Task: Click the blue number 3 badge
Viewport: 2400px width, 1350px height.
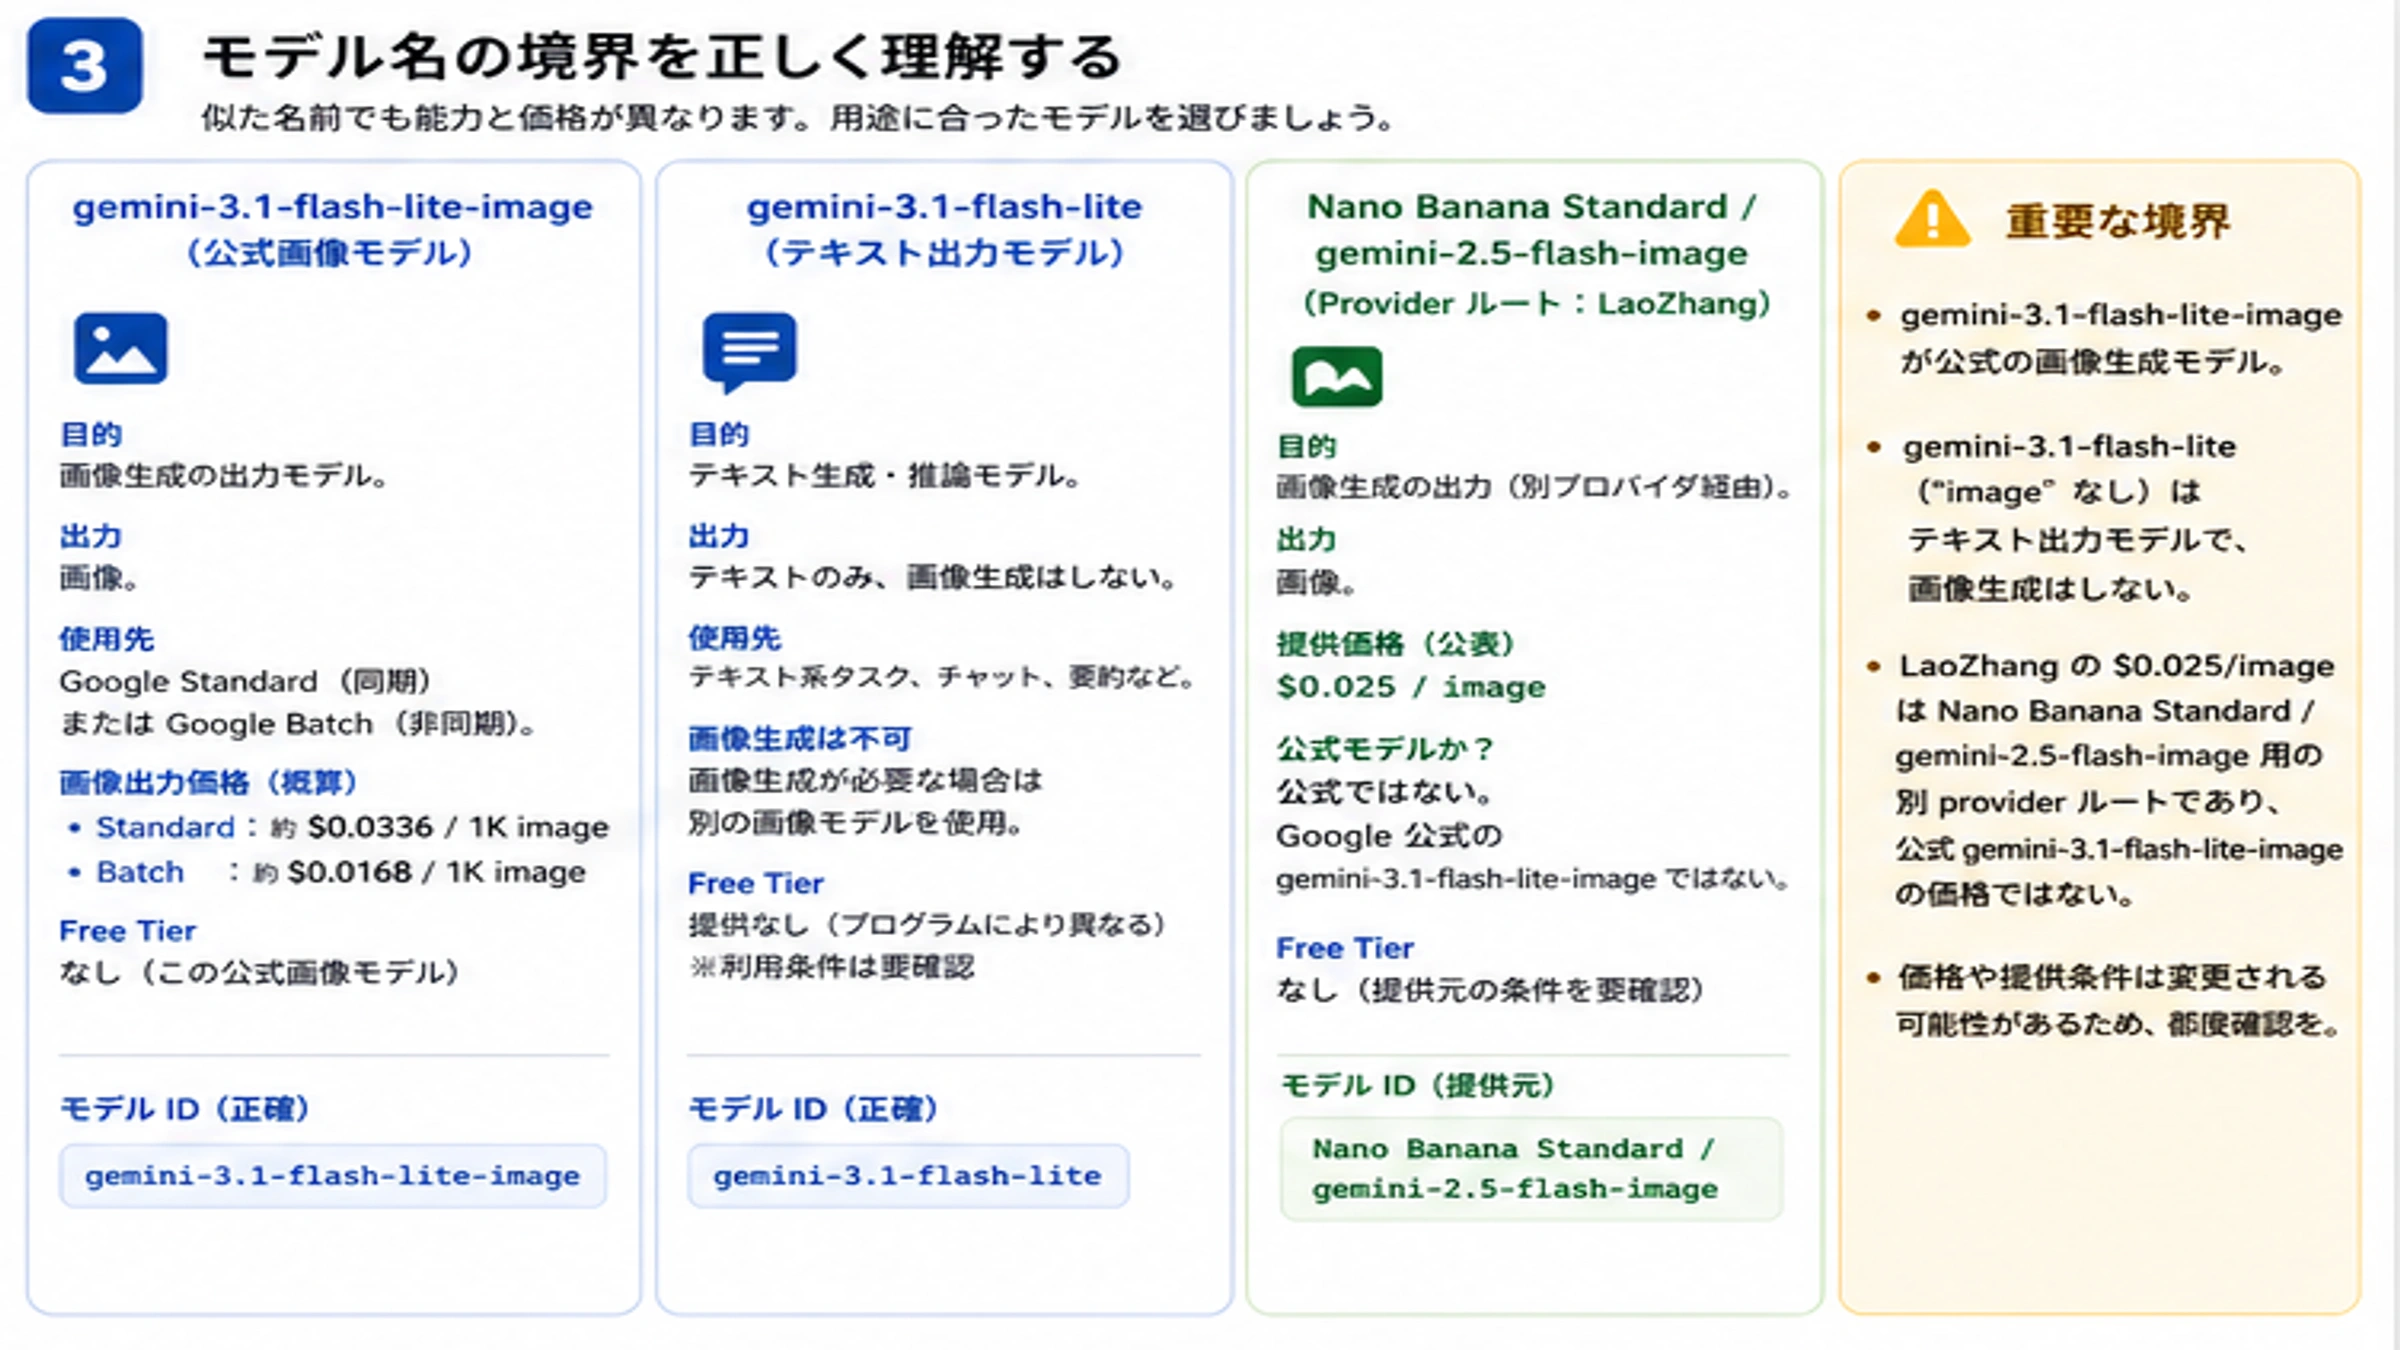Action: pyautogui.click(x=85, y=66)
